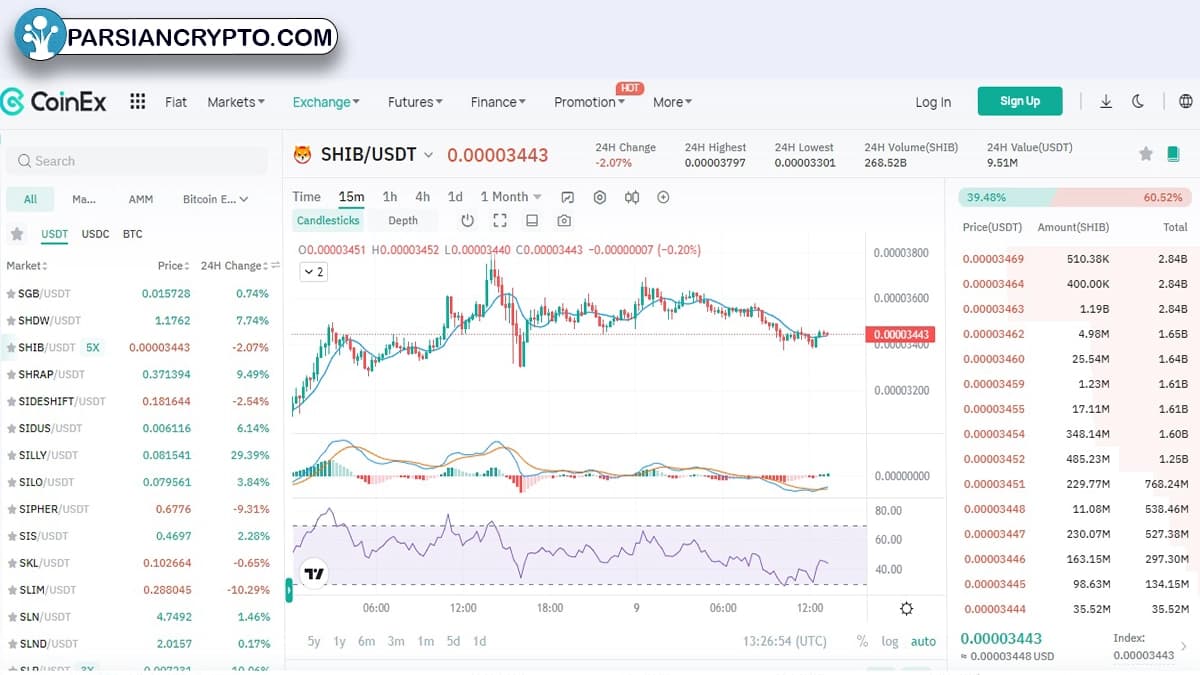The height and width of the screenshot is (675, 1200).
Task: Switch to the Depth chart tab
Action: click(403, 221)
